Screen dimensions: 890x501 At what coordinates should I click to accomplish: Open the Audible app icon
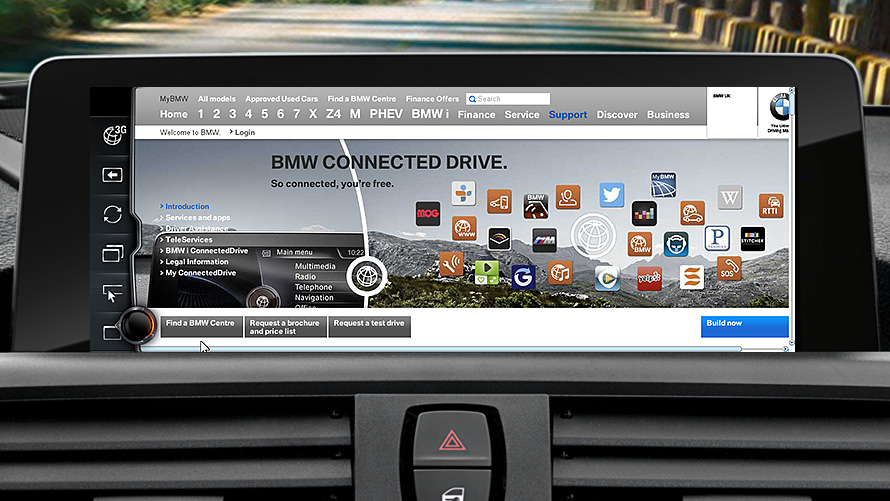[x=499, y=239]
